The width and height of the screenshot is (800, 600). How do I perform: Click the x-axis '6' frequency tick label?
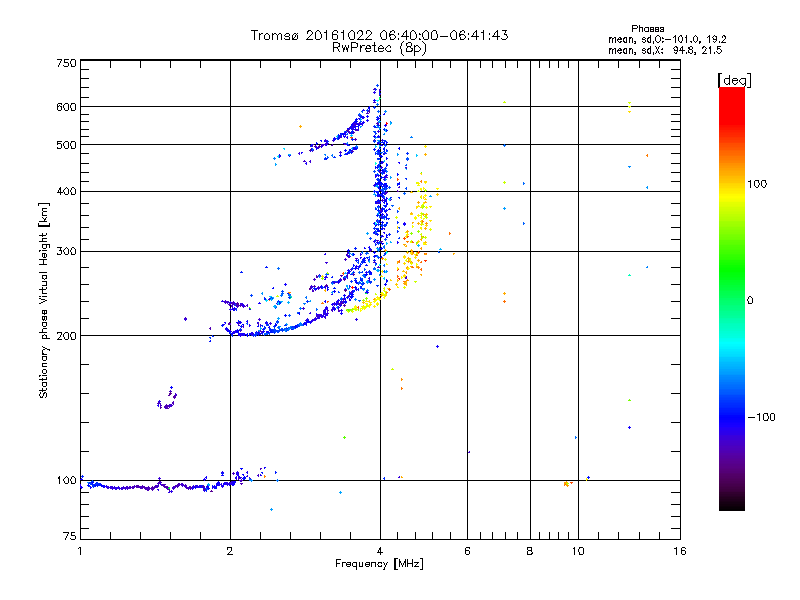(467, 551)
